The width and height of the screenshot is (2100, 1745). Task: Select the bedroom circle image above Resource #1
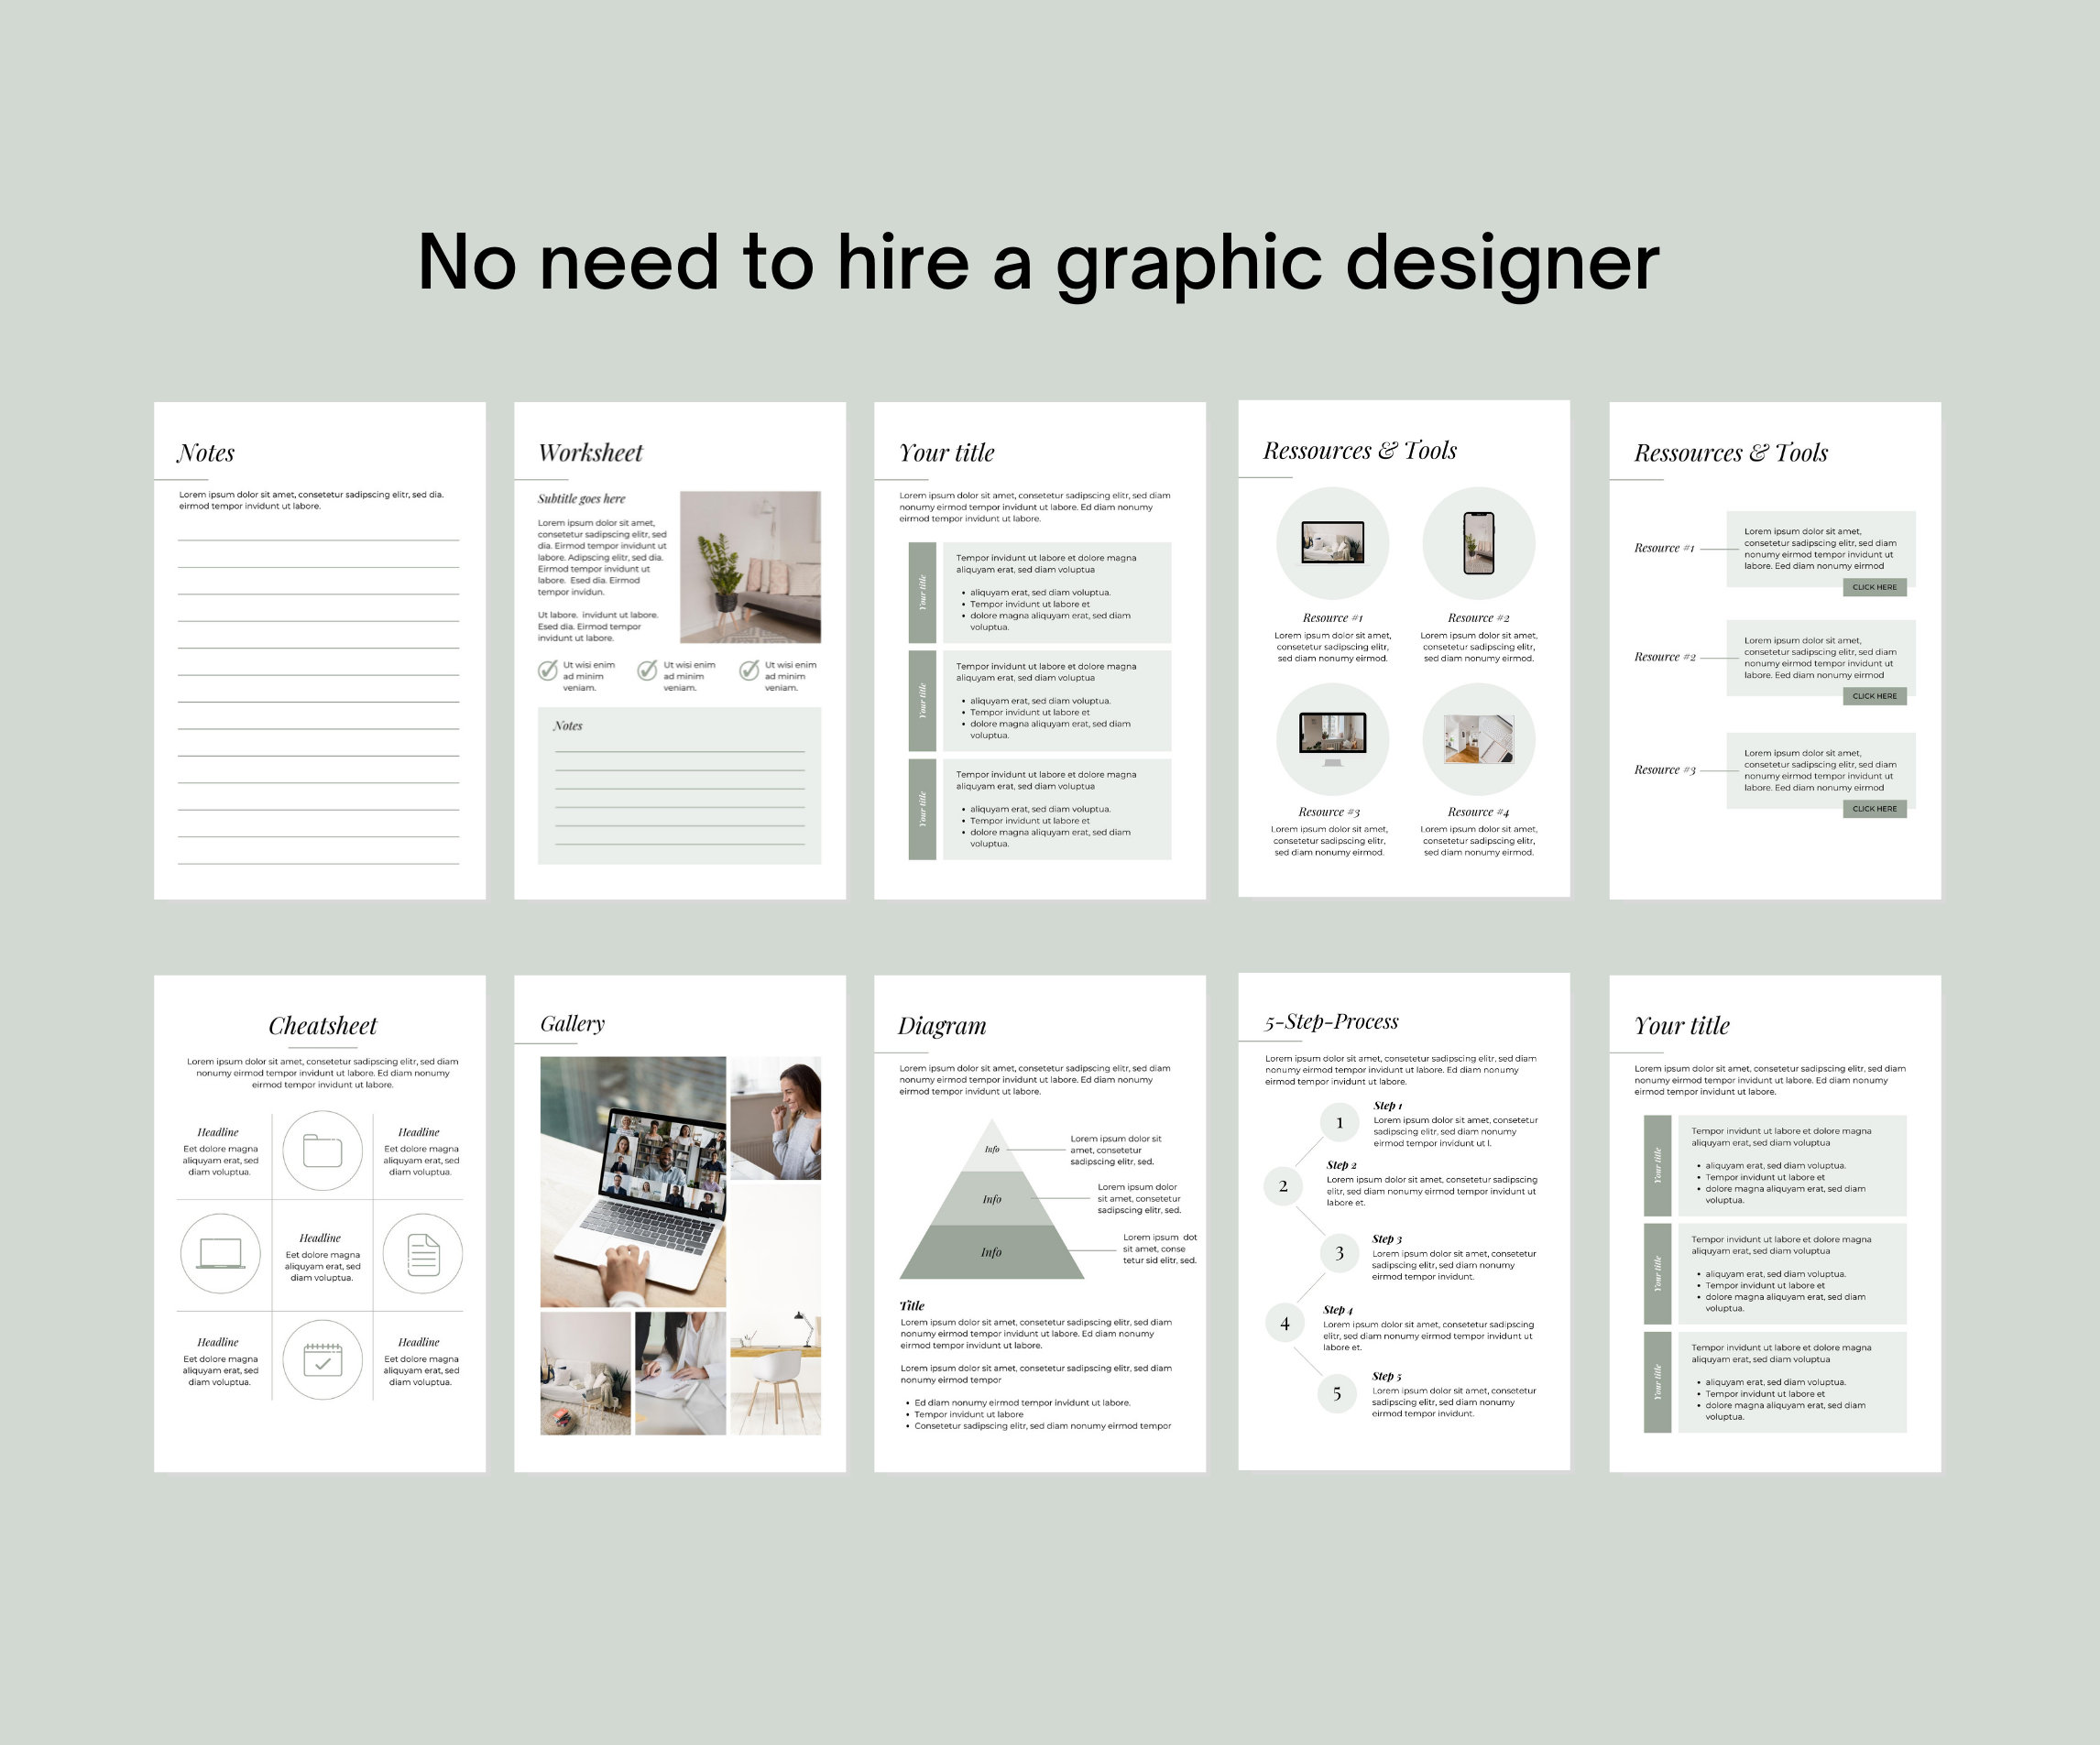click(1334, 543)
